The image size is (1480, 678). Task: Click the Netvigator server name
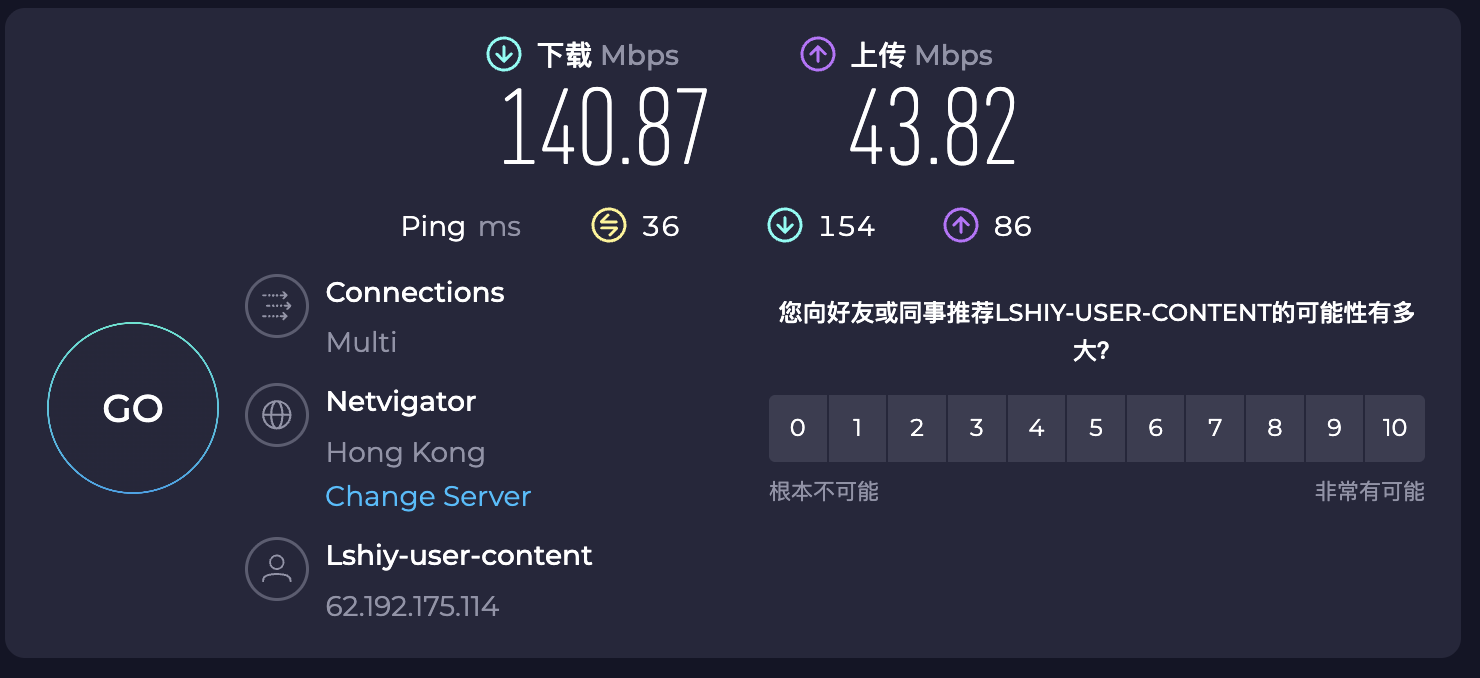[401, 402]
